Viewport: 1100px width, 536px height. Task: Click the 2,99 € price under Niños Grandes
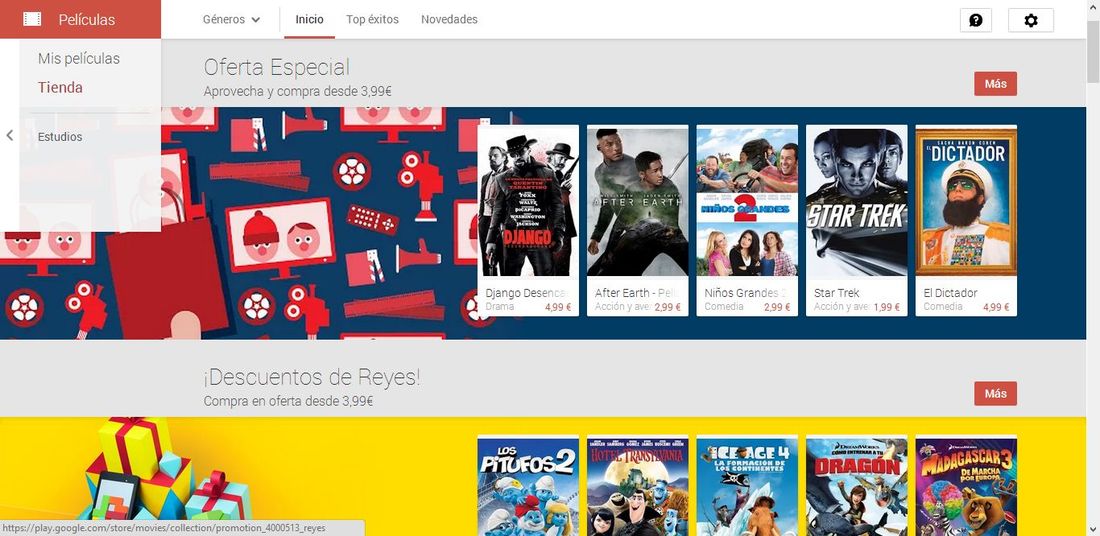777,307
